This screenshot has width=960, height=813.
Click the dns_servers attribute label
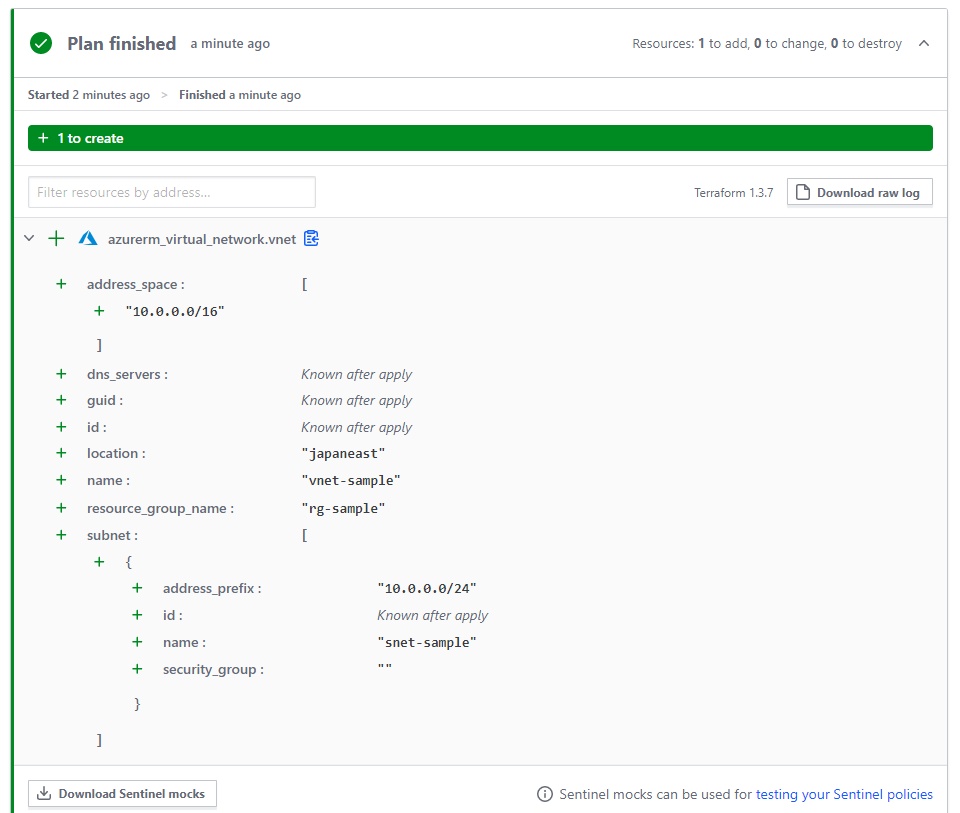coord(127,375)
